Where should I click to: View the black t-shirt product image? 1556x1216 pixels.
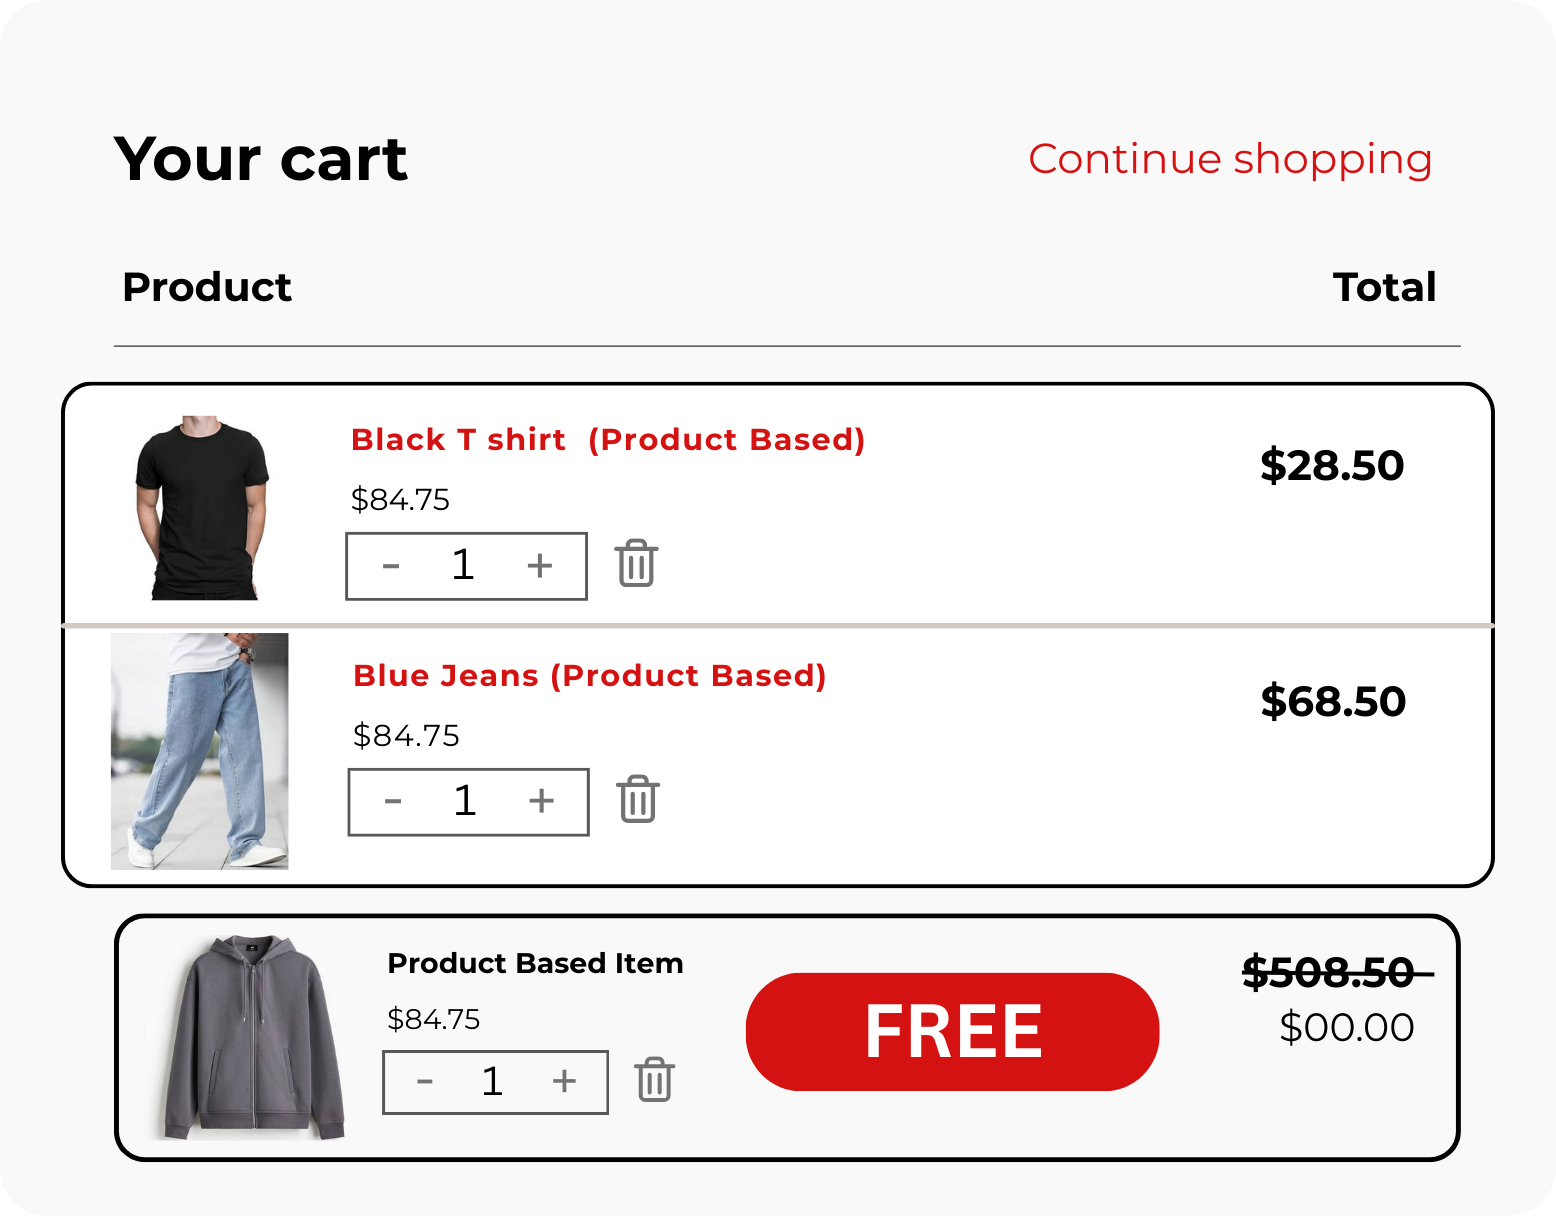coord(203,508)
